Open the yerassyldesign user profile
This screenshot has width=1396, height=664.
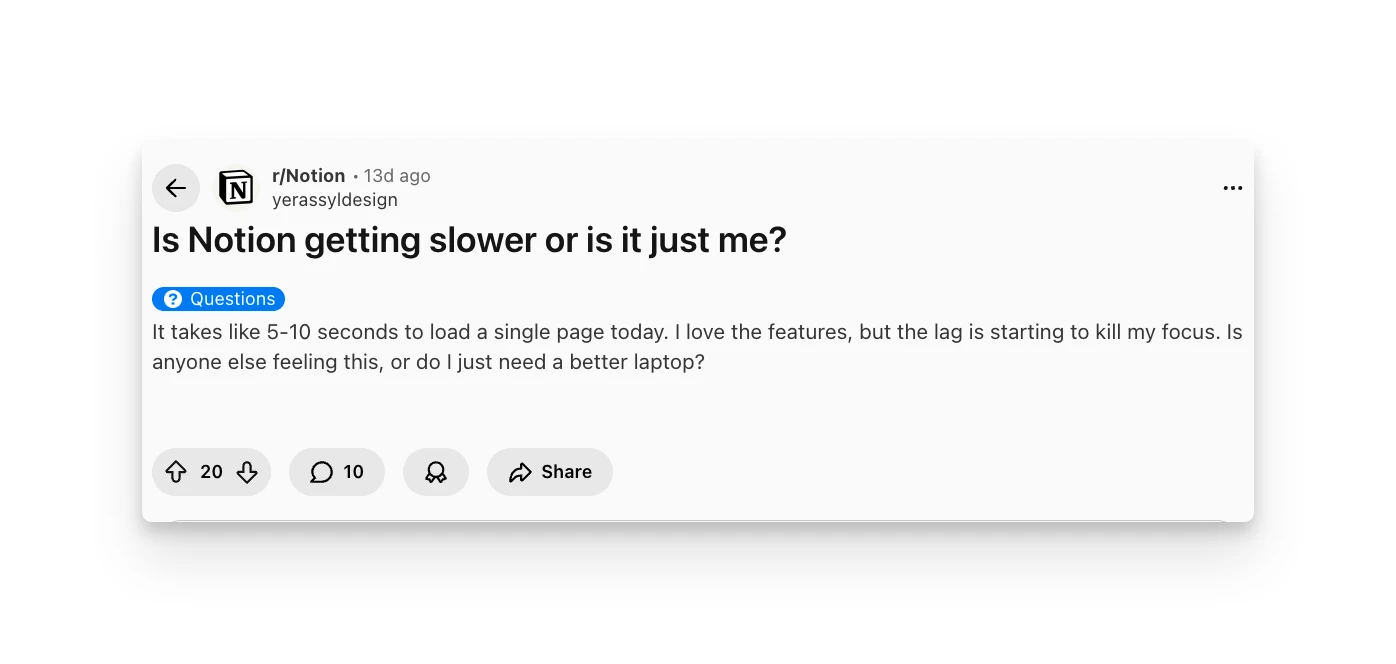335,200
